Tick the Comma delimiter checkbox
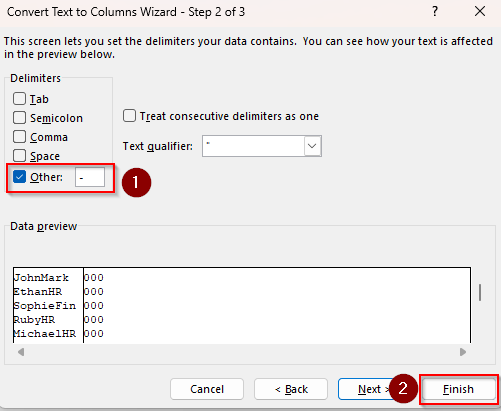Viewport: 501px width, 411px height. 19,137
